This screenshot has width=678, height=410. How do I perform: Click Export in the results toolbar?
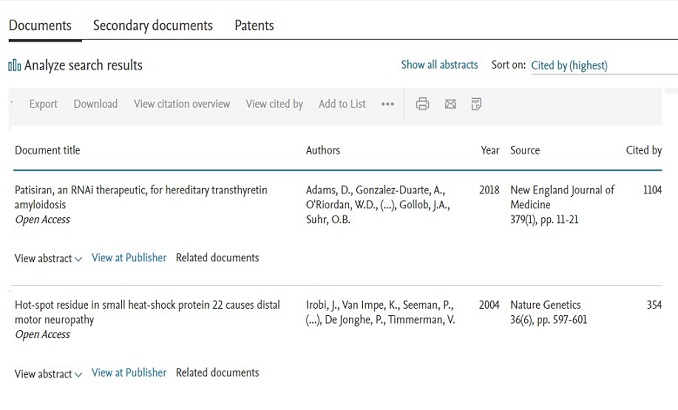[x=43, y=104]
